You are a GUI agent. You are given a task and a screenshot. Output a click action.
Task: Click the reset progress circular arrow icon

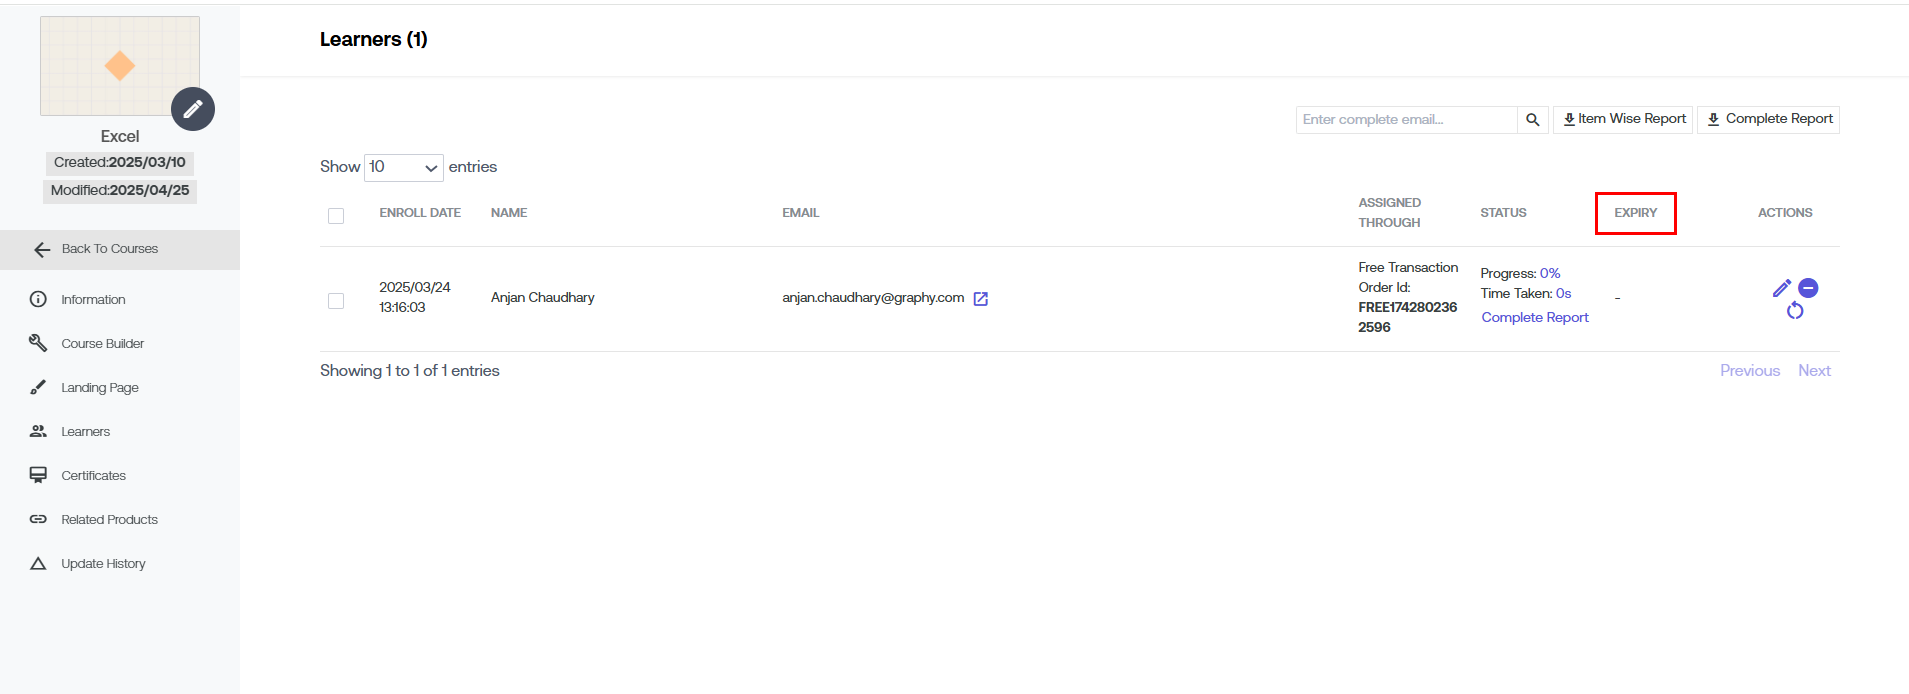(1795, 311)
